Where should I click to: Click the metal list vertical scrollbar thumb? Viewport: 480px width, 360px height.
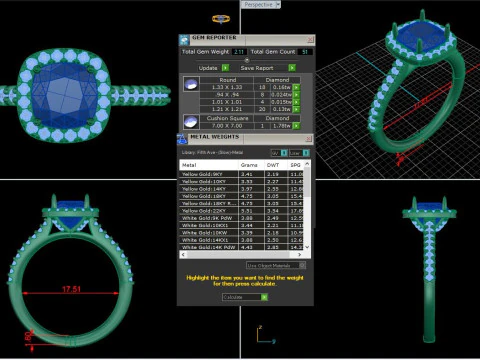307,182
